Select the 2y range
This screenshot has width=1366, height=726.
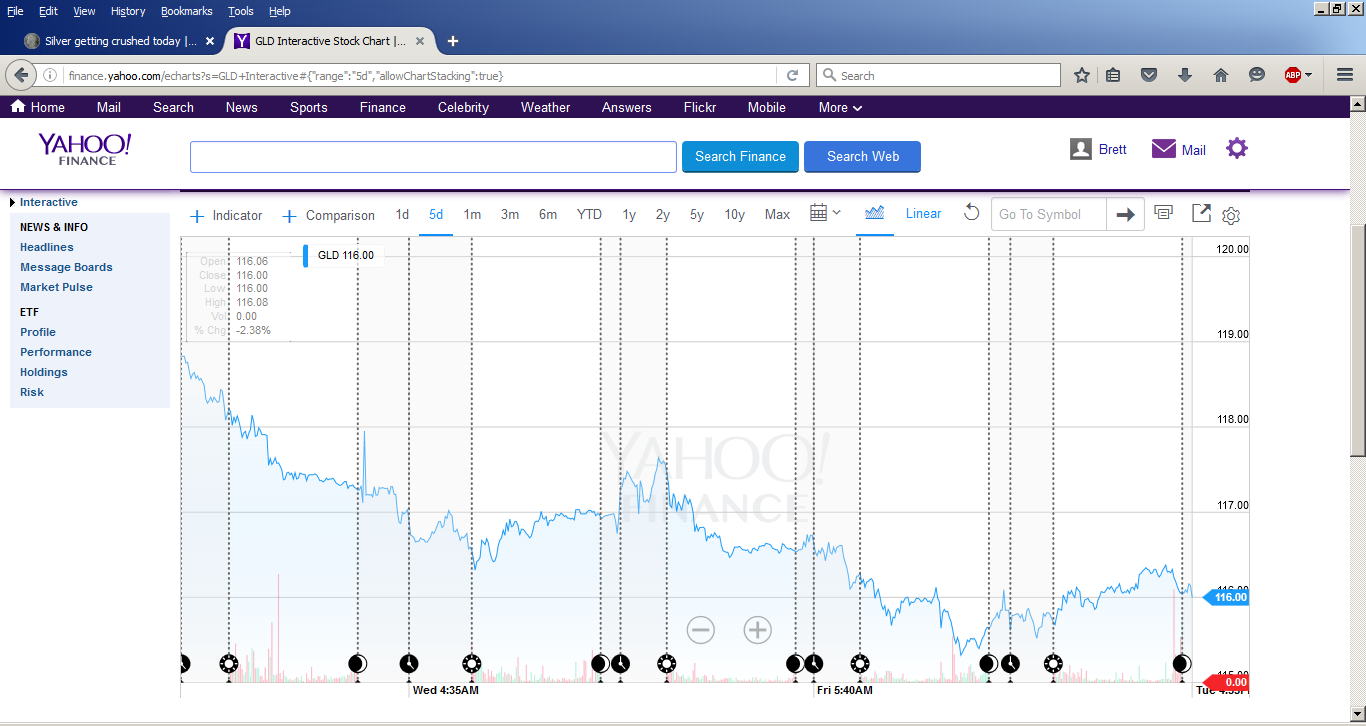(663, 215)
